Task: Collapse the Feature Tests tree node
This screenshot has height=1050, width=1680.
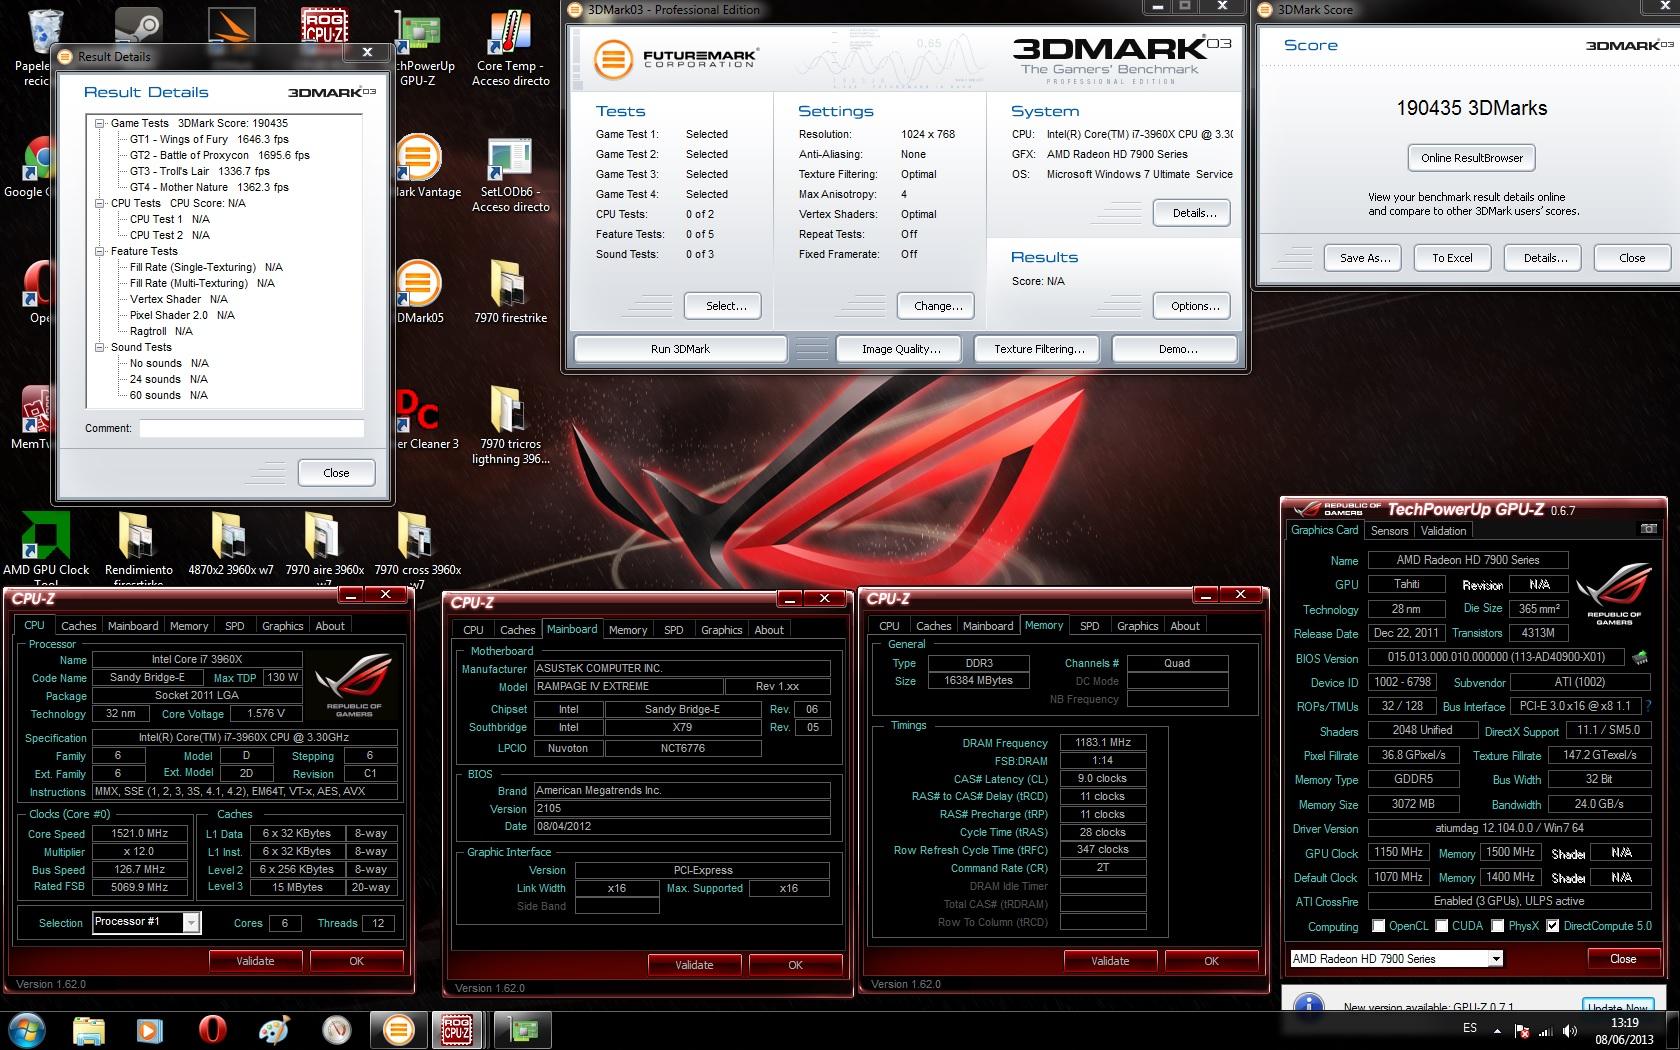Action: click(x=100, y=251)
